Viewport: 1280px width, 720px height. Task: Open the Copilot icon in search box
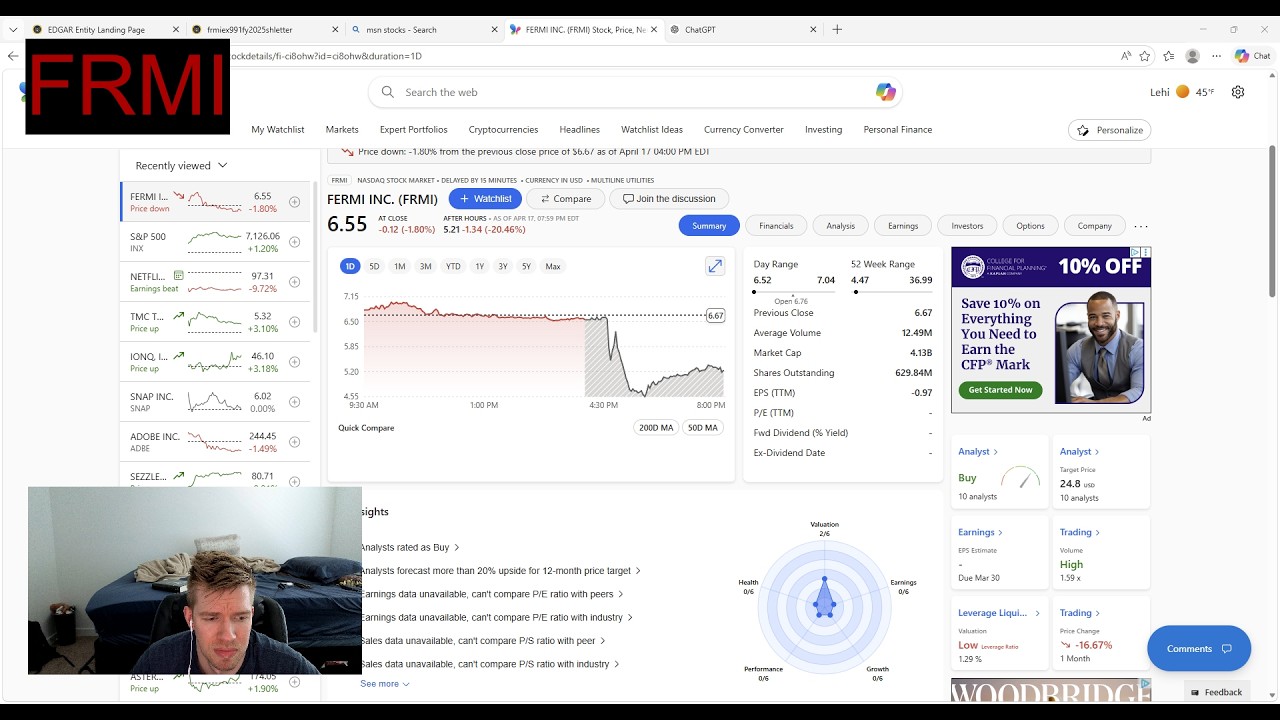tap(885, 92)
